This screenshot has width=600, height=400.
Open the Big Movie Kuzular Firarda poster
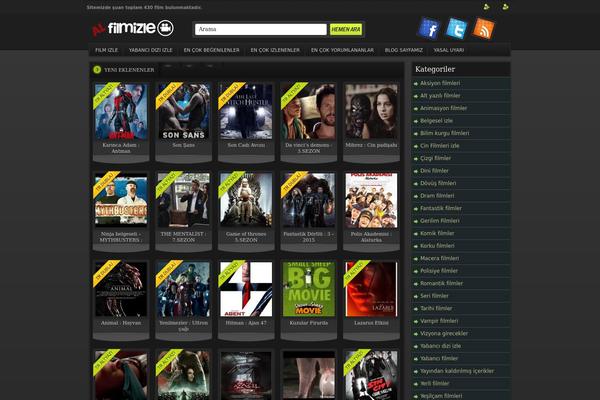pos(309,289)
